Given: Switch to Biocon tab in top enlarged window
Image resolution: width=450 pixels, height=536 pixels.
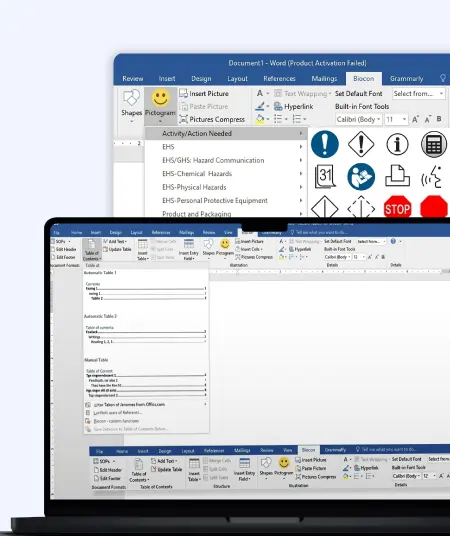Looking at the screenshot, I should [363, 79].
